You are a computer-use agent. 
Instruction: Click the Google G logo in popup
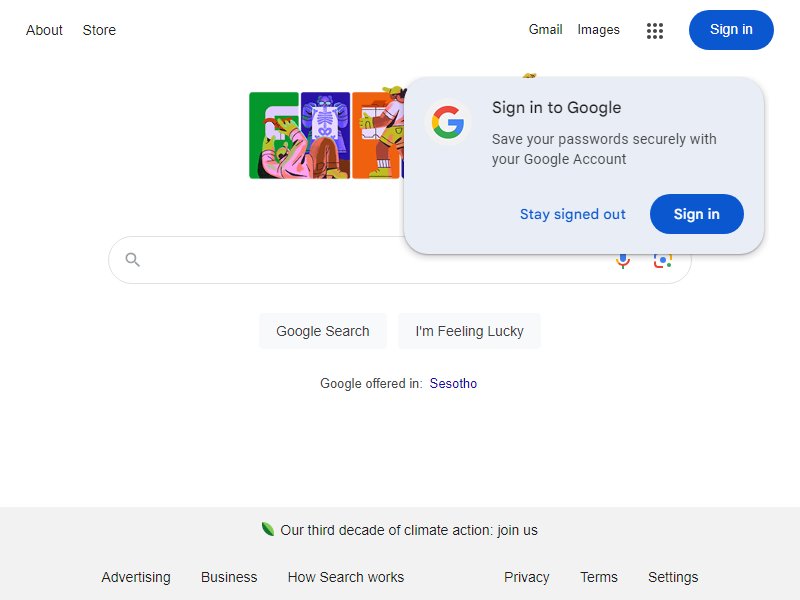tap(448, 122)
